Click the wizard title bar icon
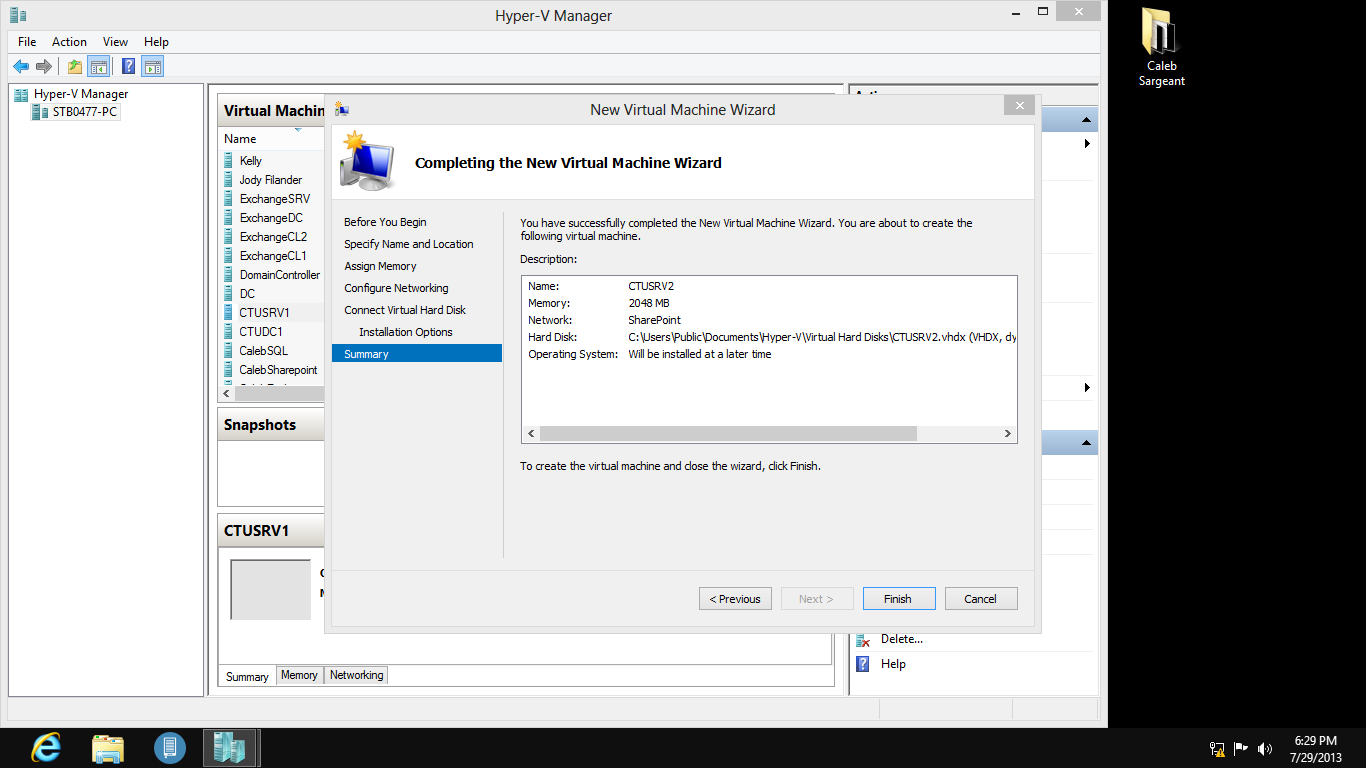 pyautogui.click(x=342, y=110)
